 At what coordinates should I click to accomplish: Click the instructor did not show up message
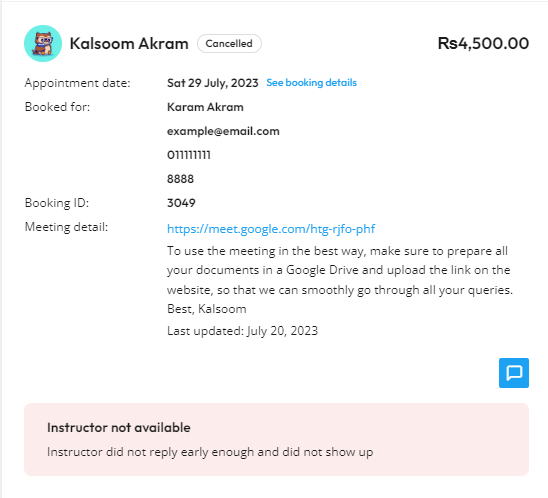click(x=210, y=452)
